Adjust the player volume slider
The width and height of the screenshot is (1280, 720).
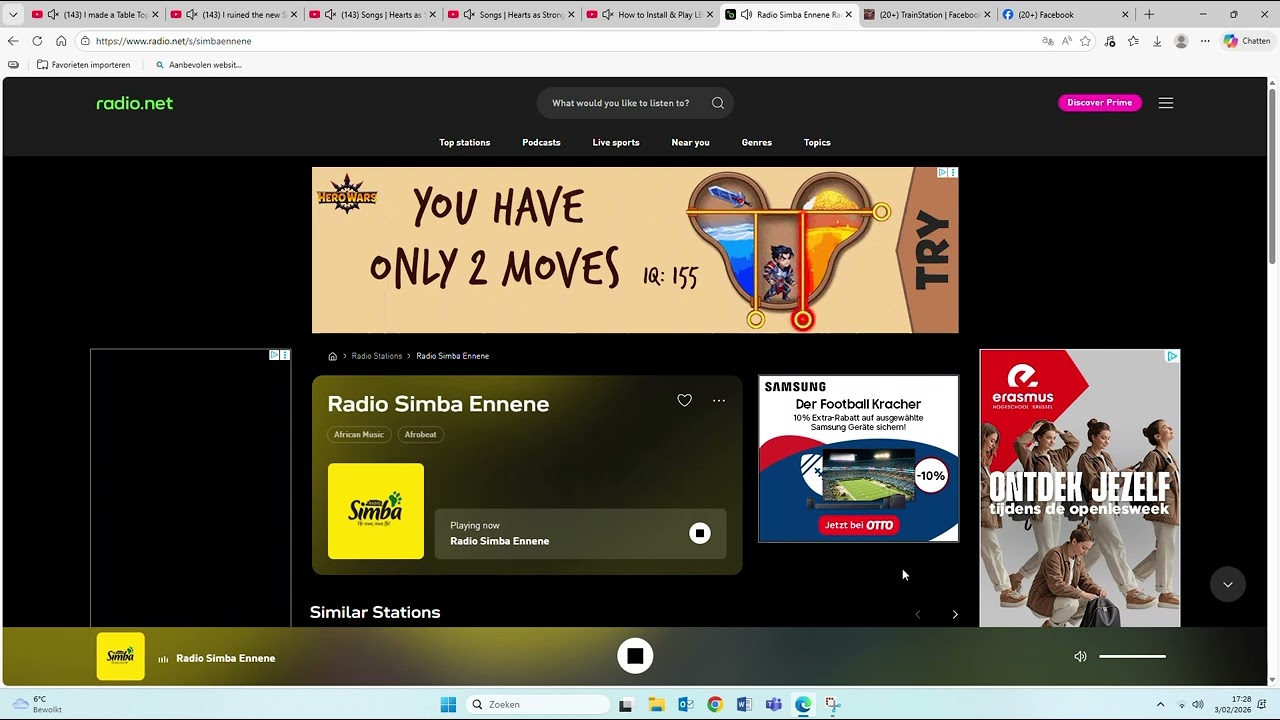click(x=1133, y=656)
